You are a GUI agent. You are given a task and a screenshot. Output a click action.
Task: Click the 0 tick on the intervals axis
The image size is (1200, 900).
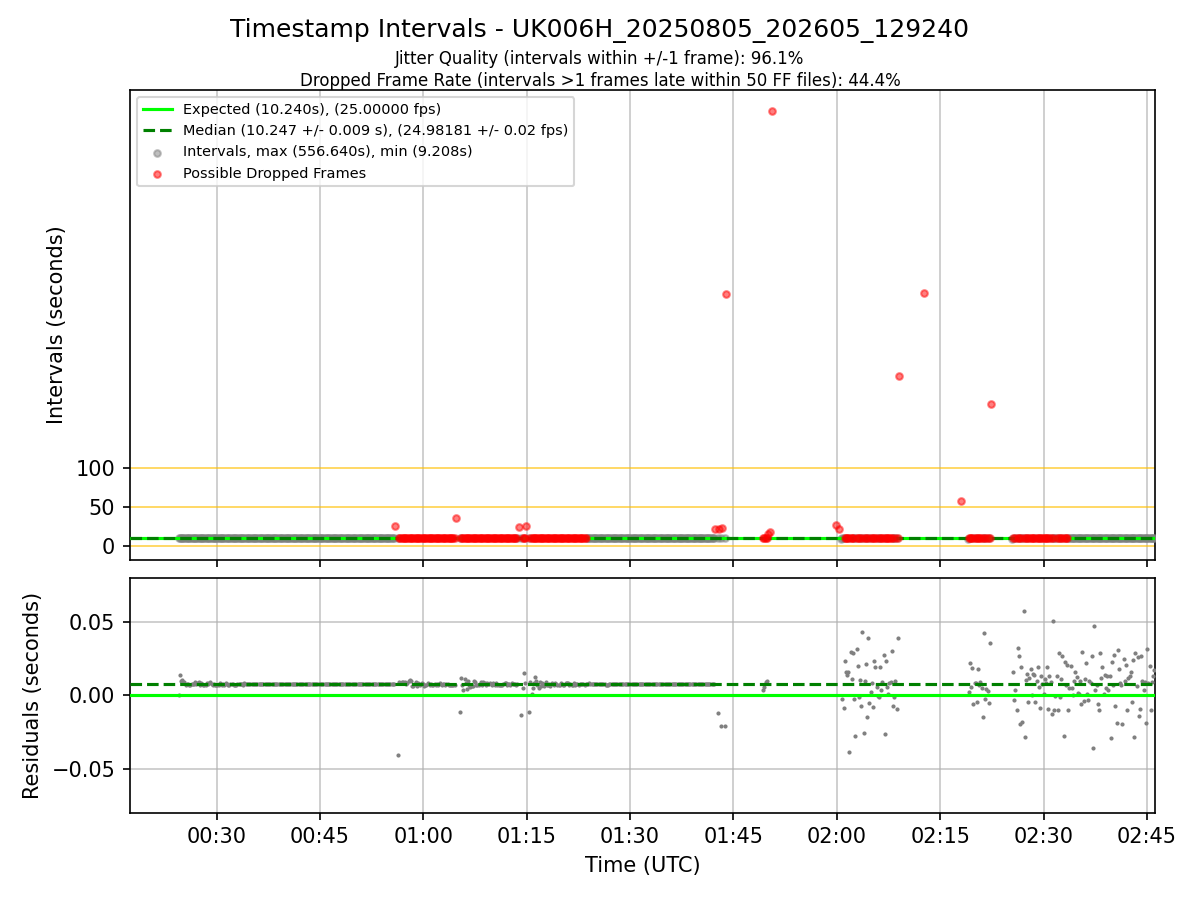110,546
